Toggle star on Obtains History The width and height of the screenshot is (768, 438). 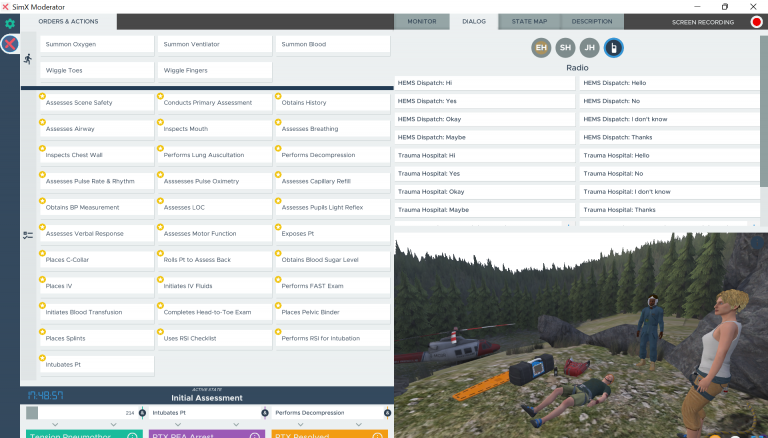coord(278,96)
